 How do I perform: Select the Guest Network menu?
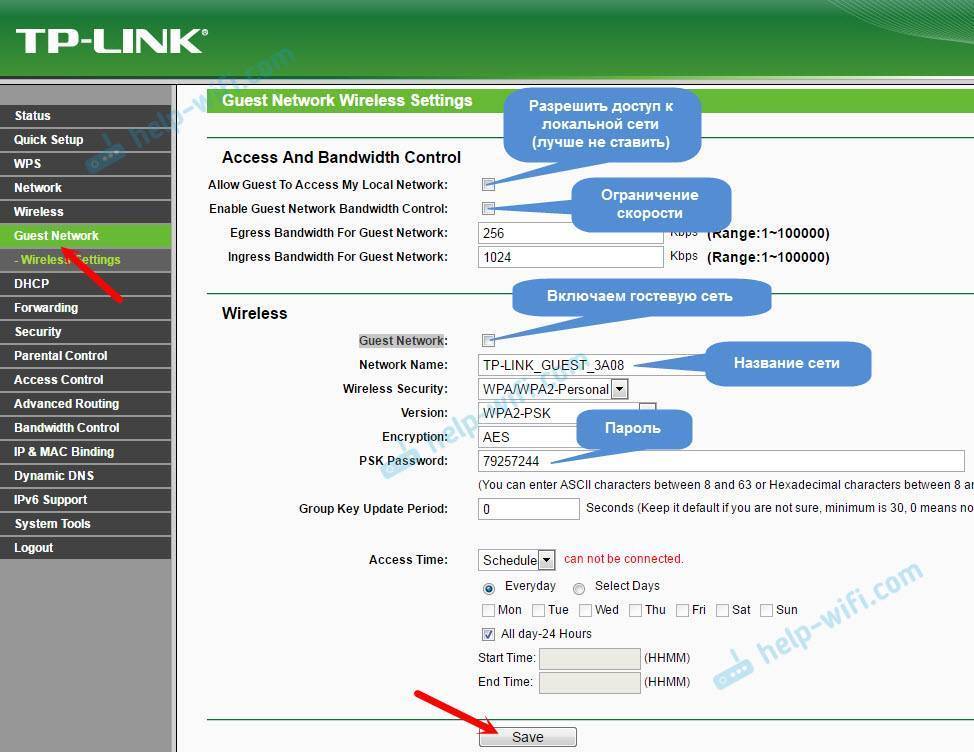click(x=85, y=236)
